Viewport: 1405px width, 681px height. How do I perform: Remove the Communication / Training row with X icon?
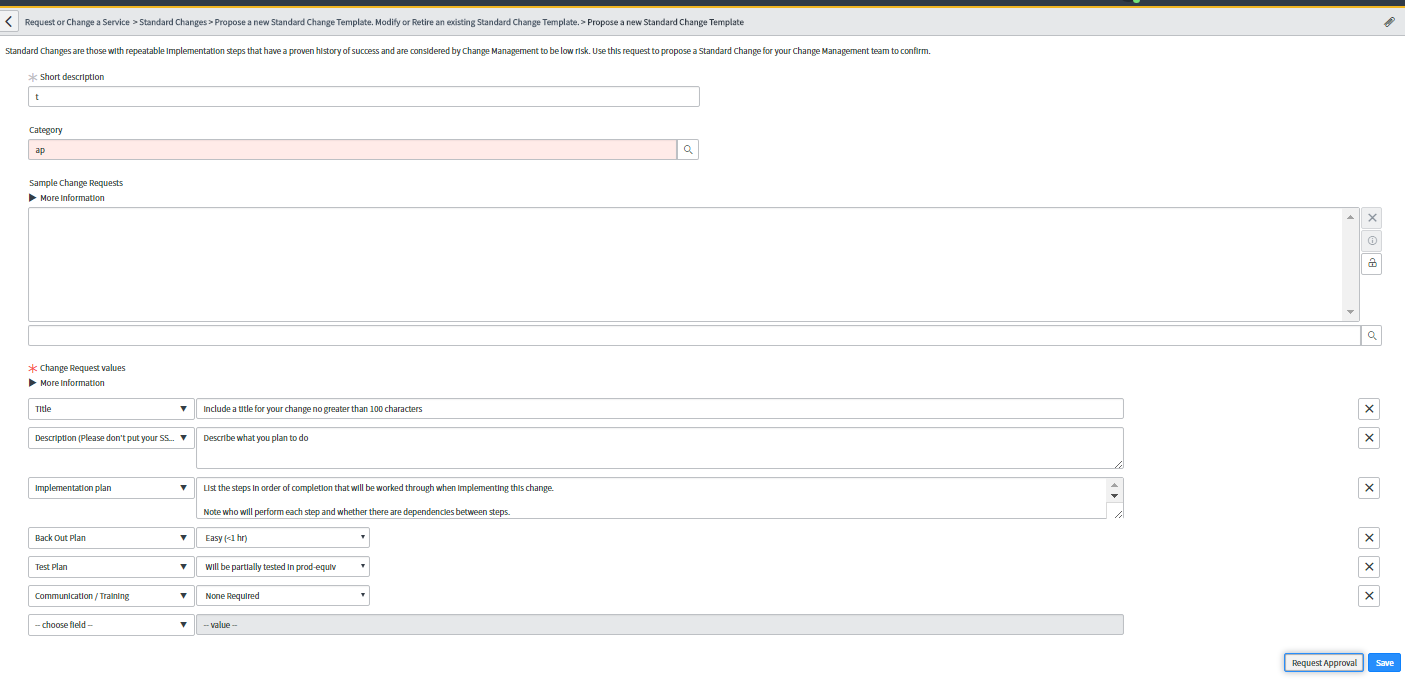(1368, 595)
